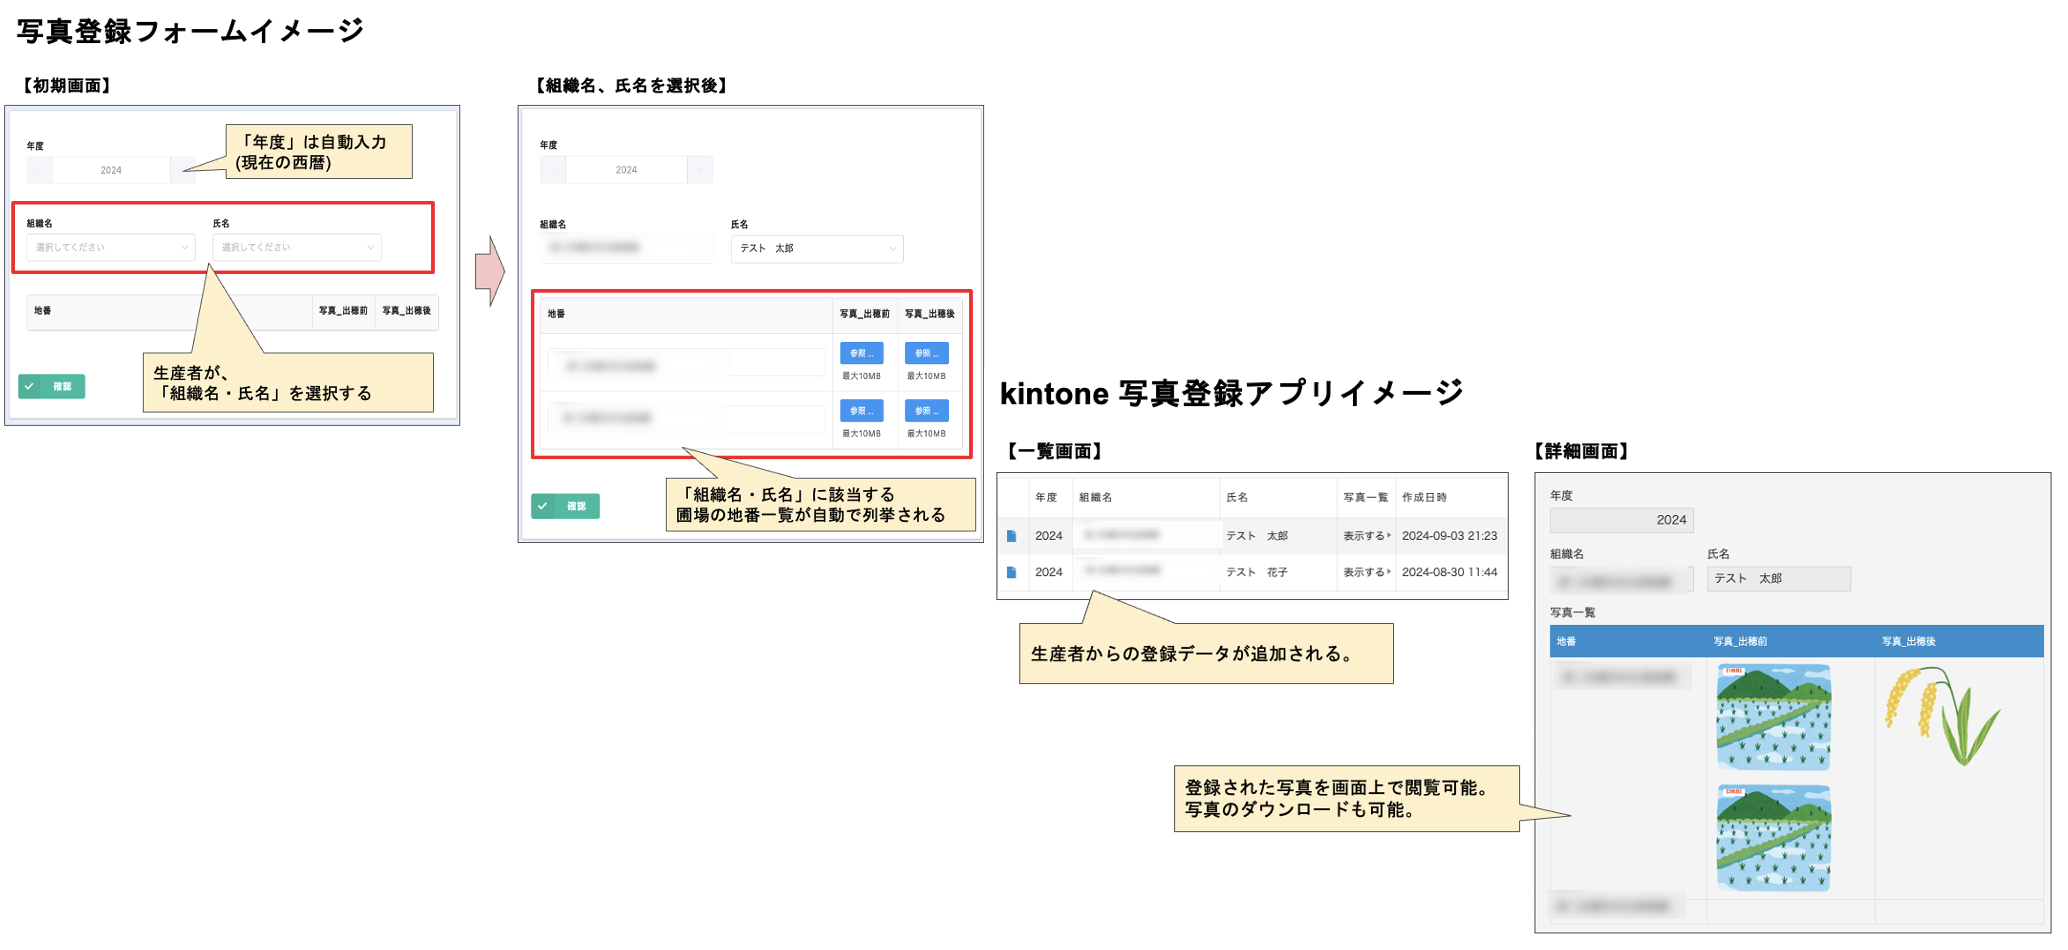Open 組織名 dropdown in initial form
Image resolution: width=2068 pixels, height=950 pixels.
click(110, 247)
